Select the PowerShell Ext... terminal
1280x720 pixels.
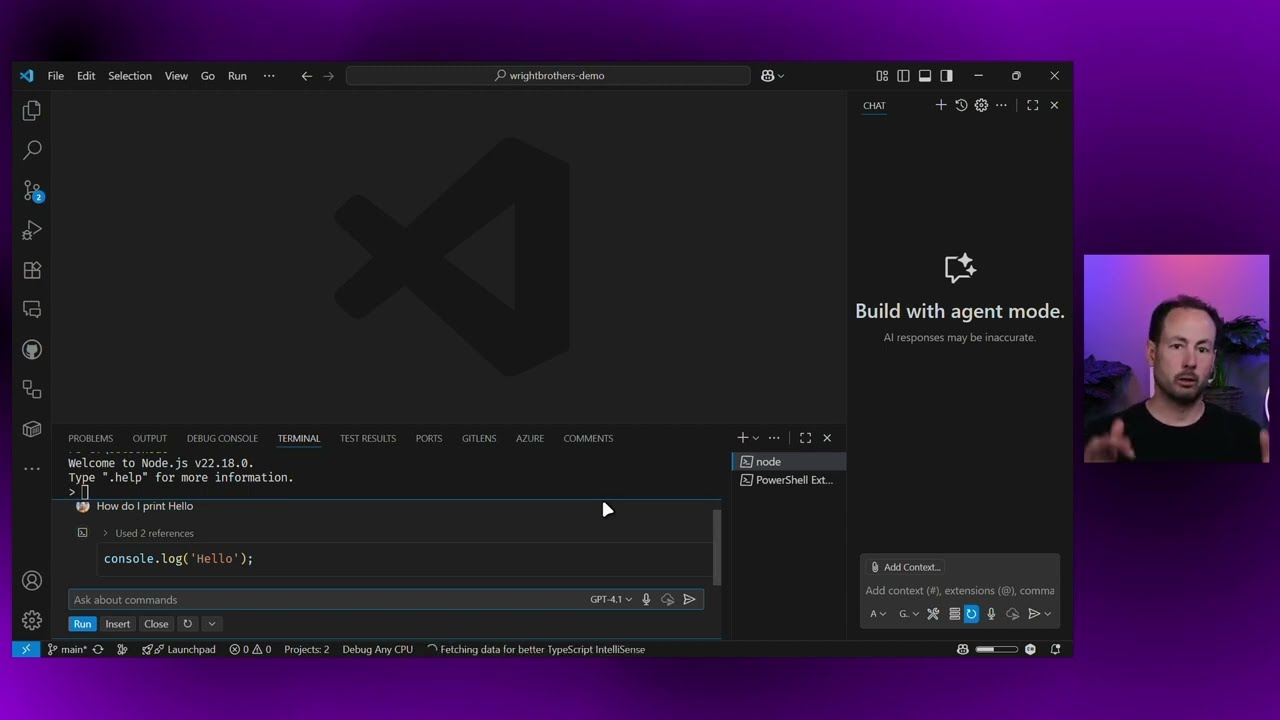tap(787, 480)
